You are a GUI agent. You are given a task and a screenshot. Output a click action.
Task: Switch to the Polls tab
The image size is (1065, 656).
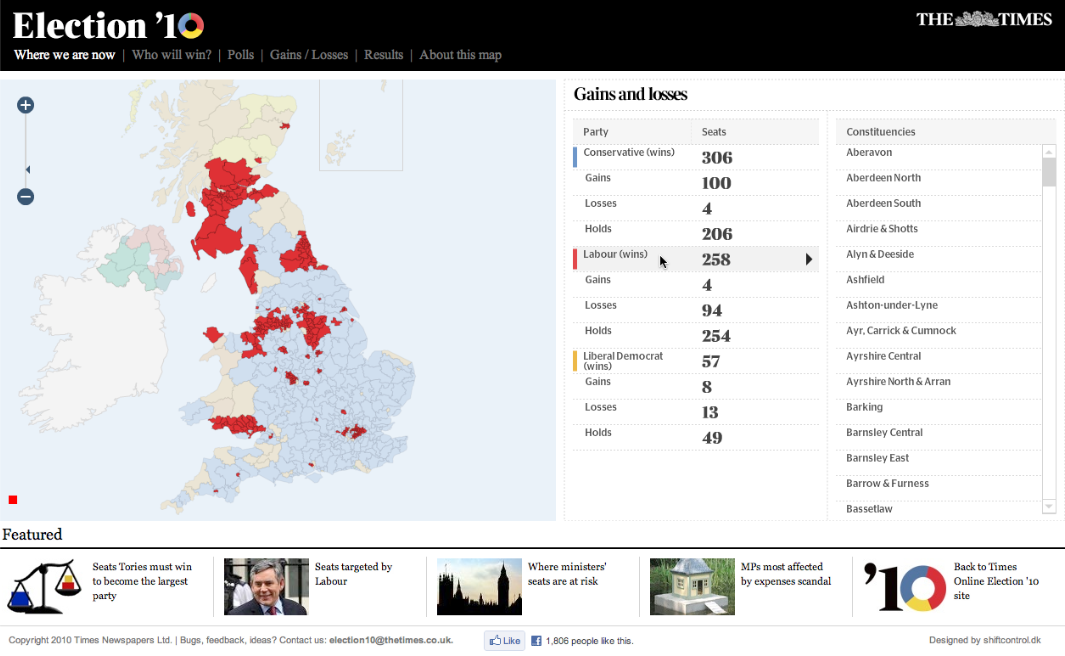coord(240,55)
